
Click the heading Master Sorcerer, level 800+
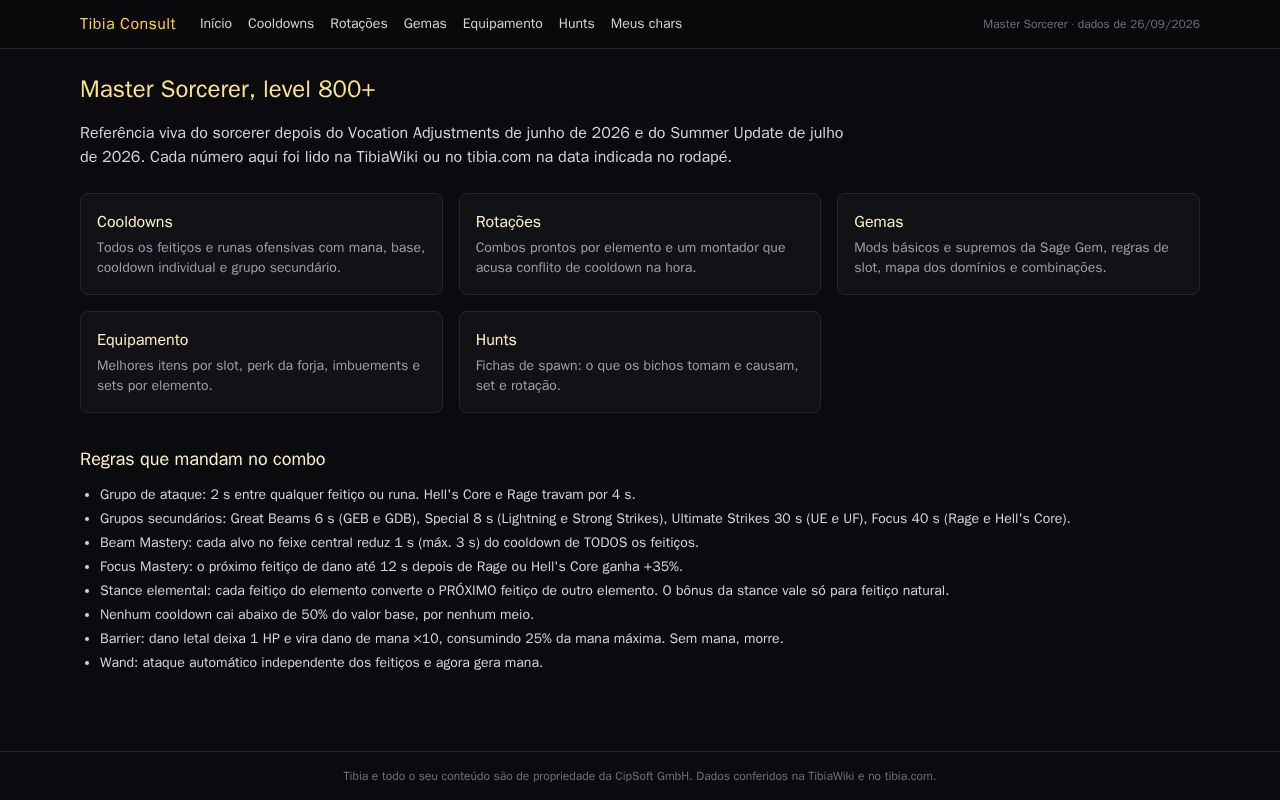[228, 90]
